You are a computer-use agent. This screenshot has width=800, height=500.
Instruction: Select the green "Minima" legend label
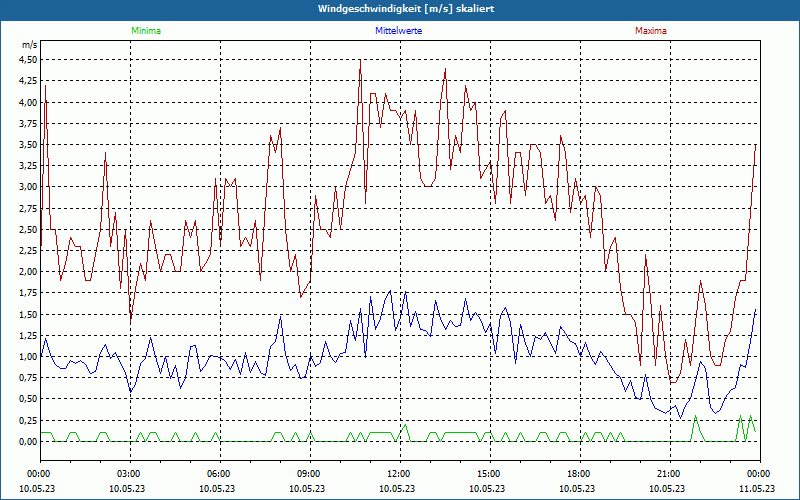click(x=146, y=31)
